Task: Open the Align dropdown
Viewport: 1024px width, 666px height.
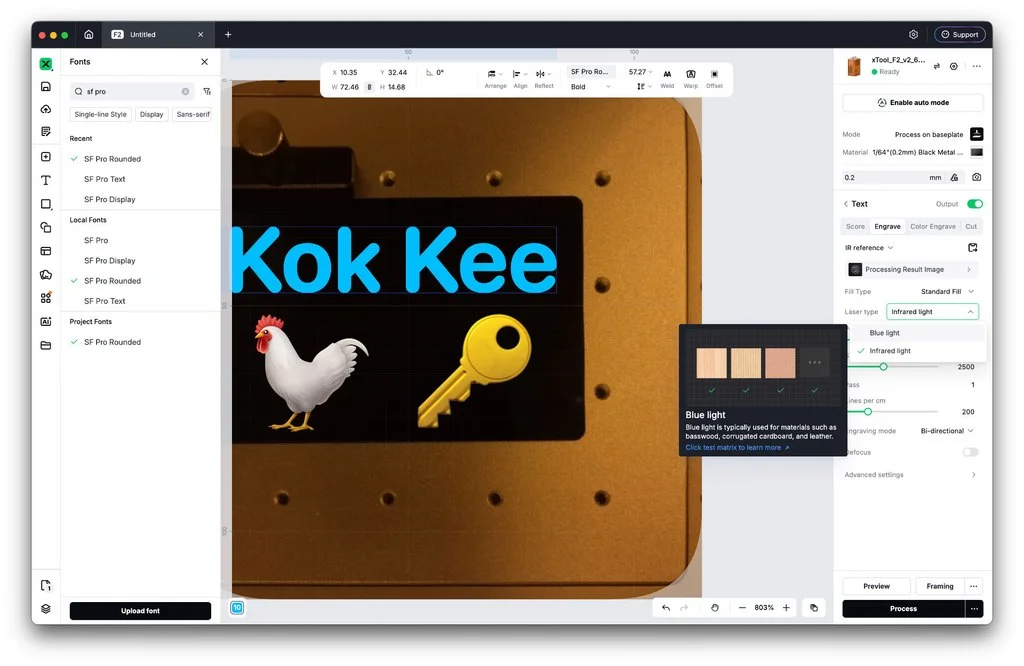Action: coord(520,79)
